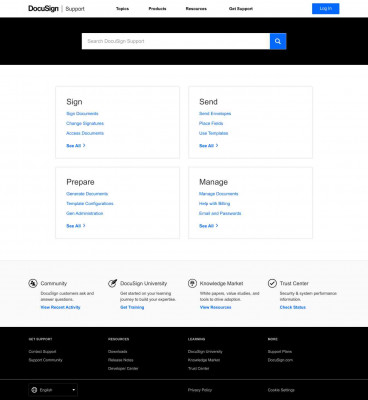Click the Community section title
Image resolution: width=368 pixels, height=400 pixels.
click(54, 283)
